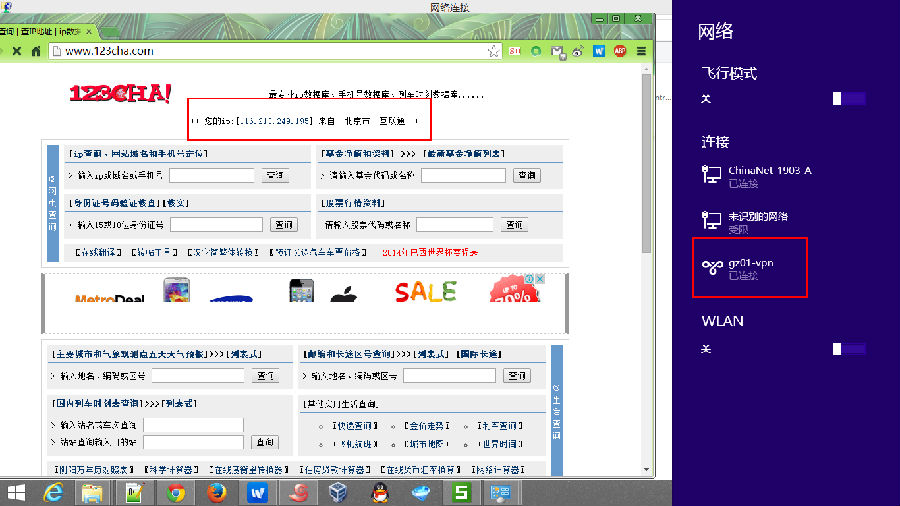The image size is (900, 506).
Task: Open VirtualBox cube icon in taskbar
Action: 339,493
